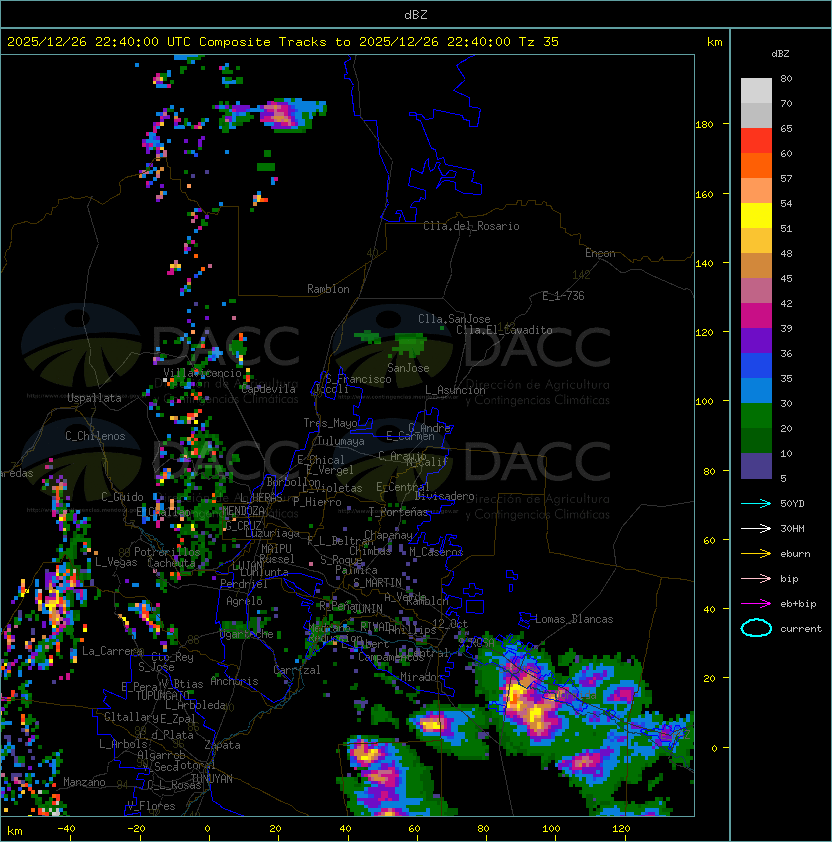This screenshot has height=842, width=832.
Task: Click the 'Divisadero' place label
Action: pos(444,496)
